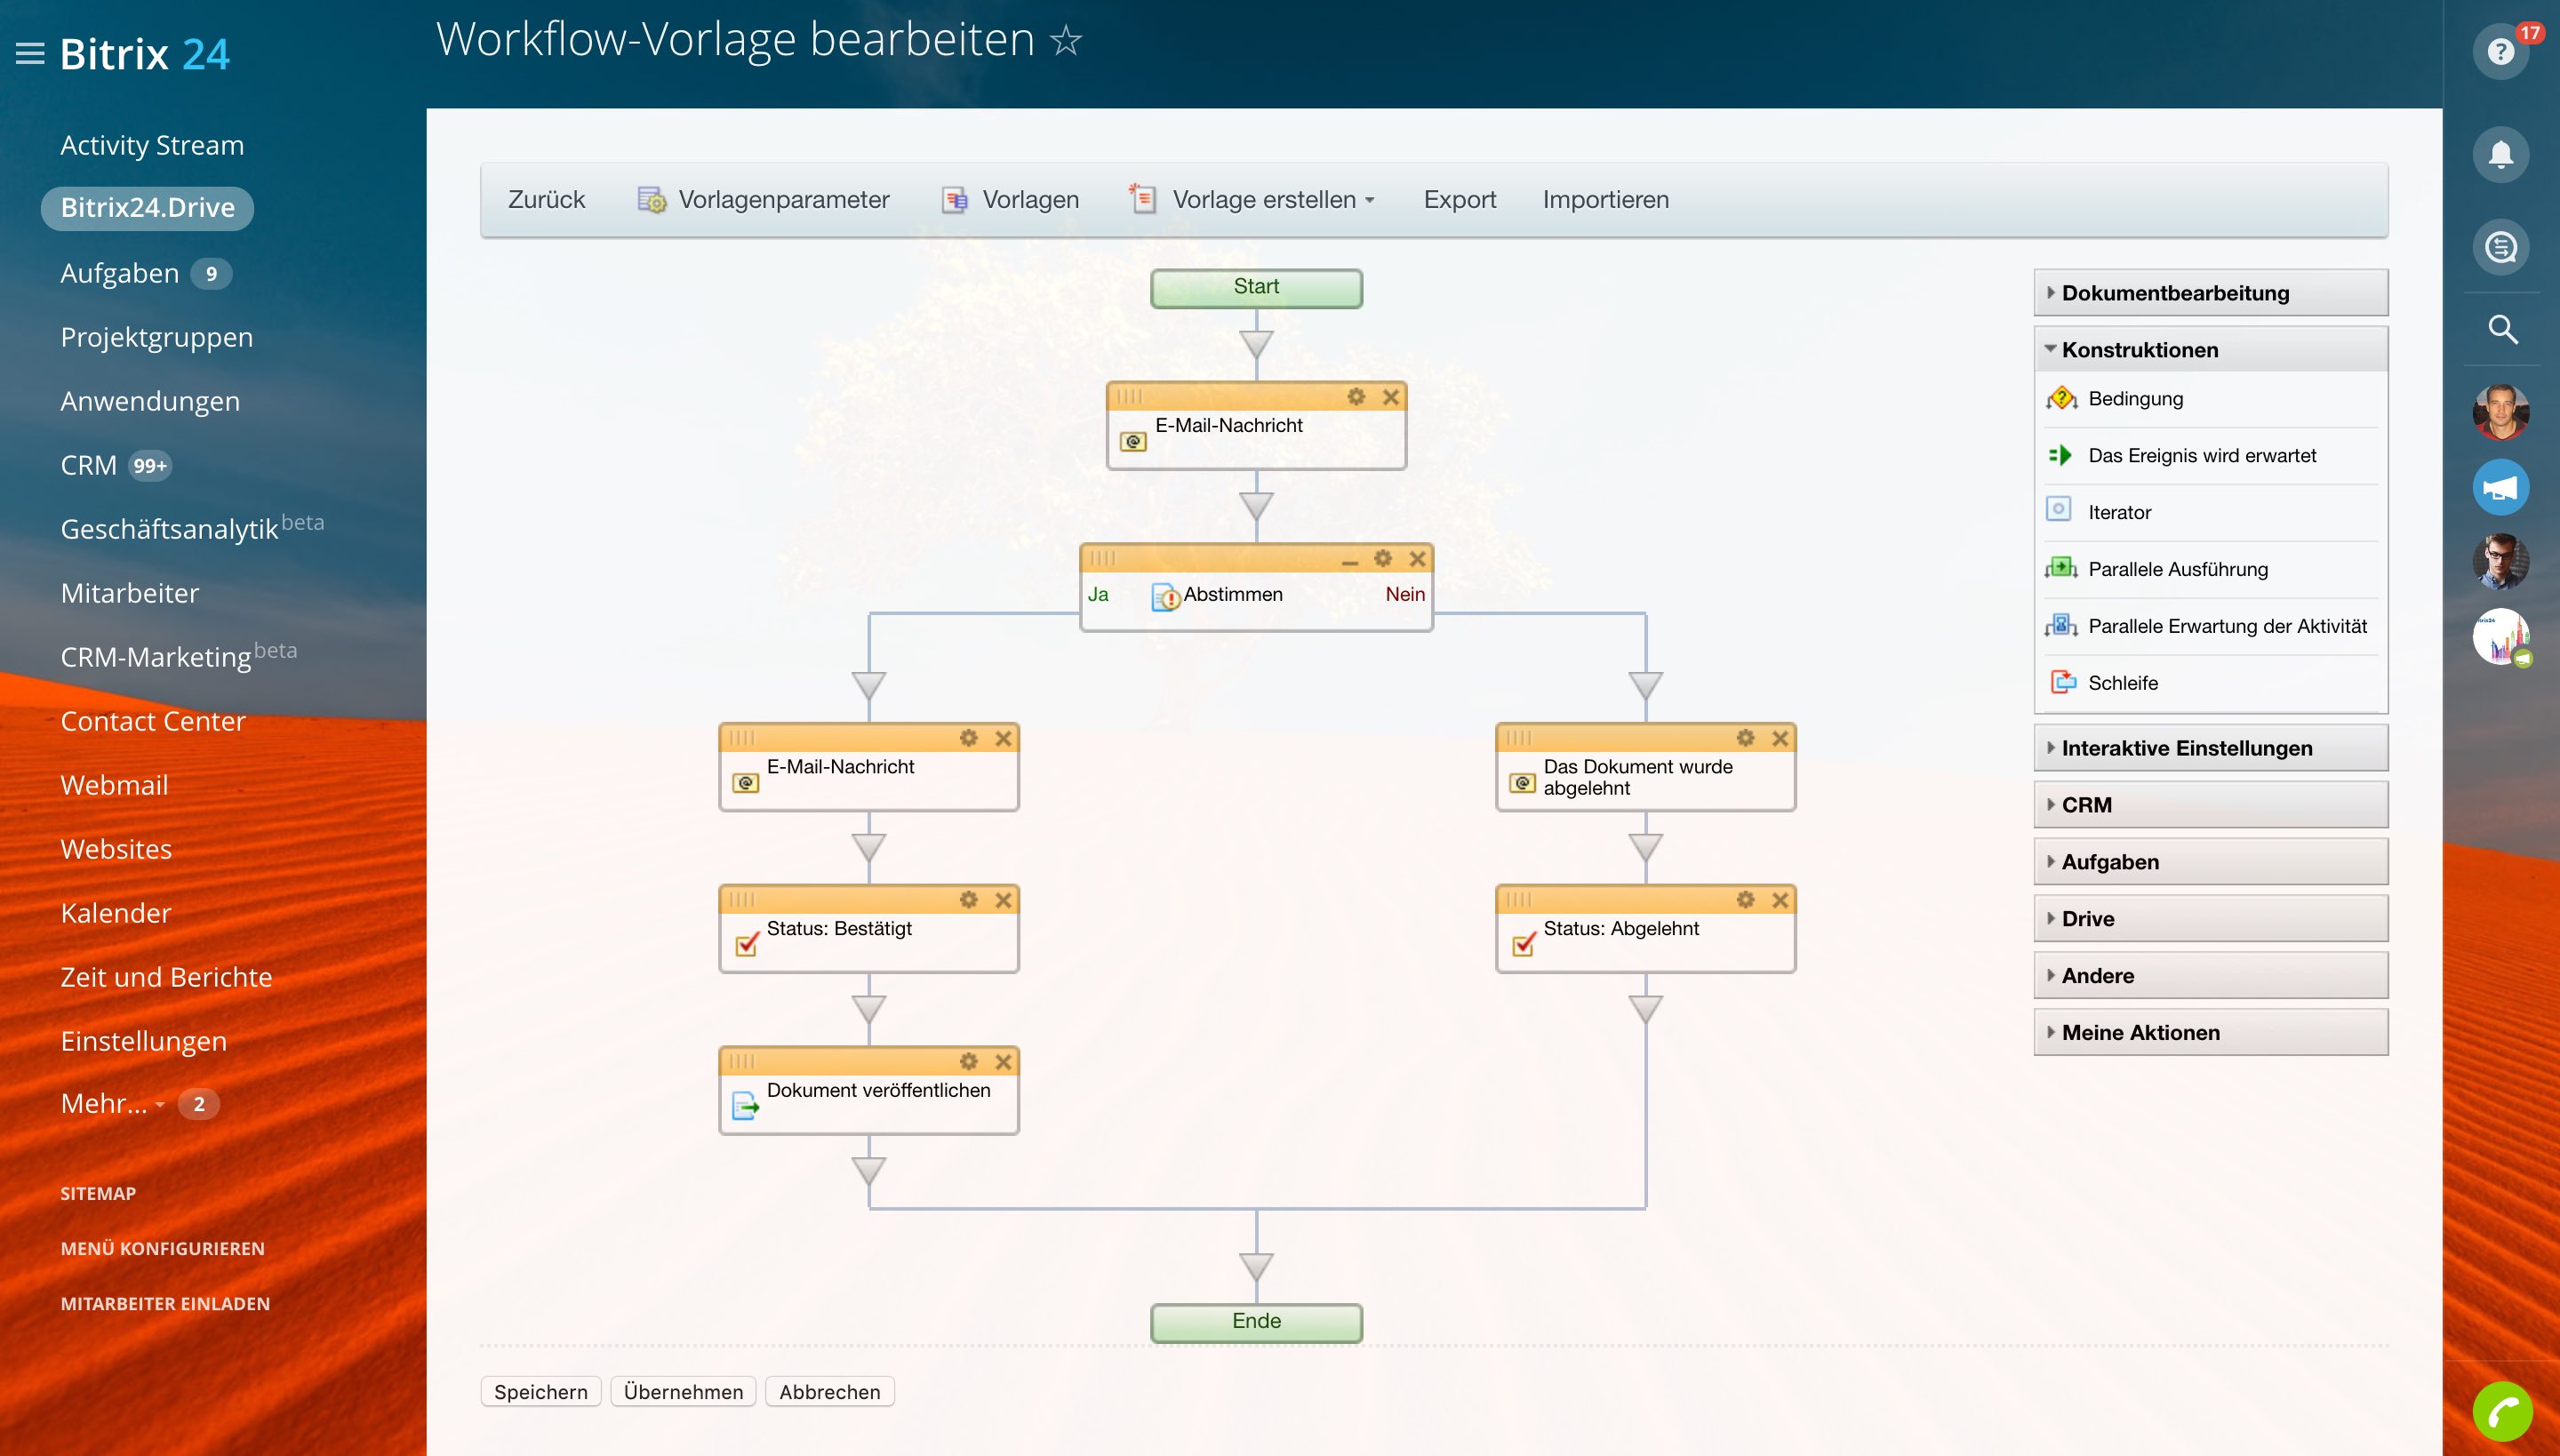This screenshot has height=1456, width=2560.
Task: Click the Speichern button
Action: tap(541, 1392)
